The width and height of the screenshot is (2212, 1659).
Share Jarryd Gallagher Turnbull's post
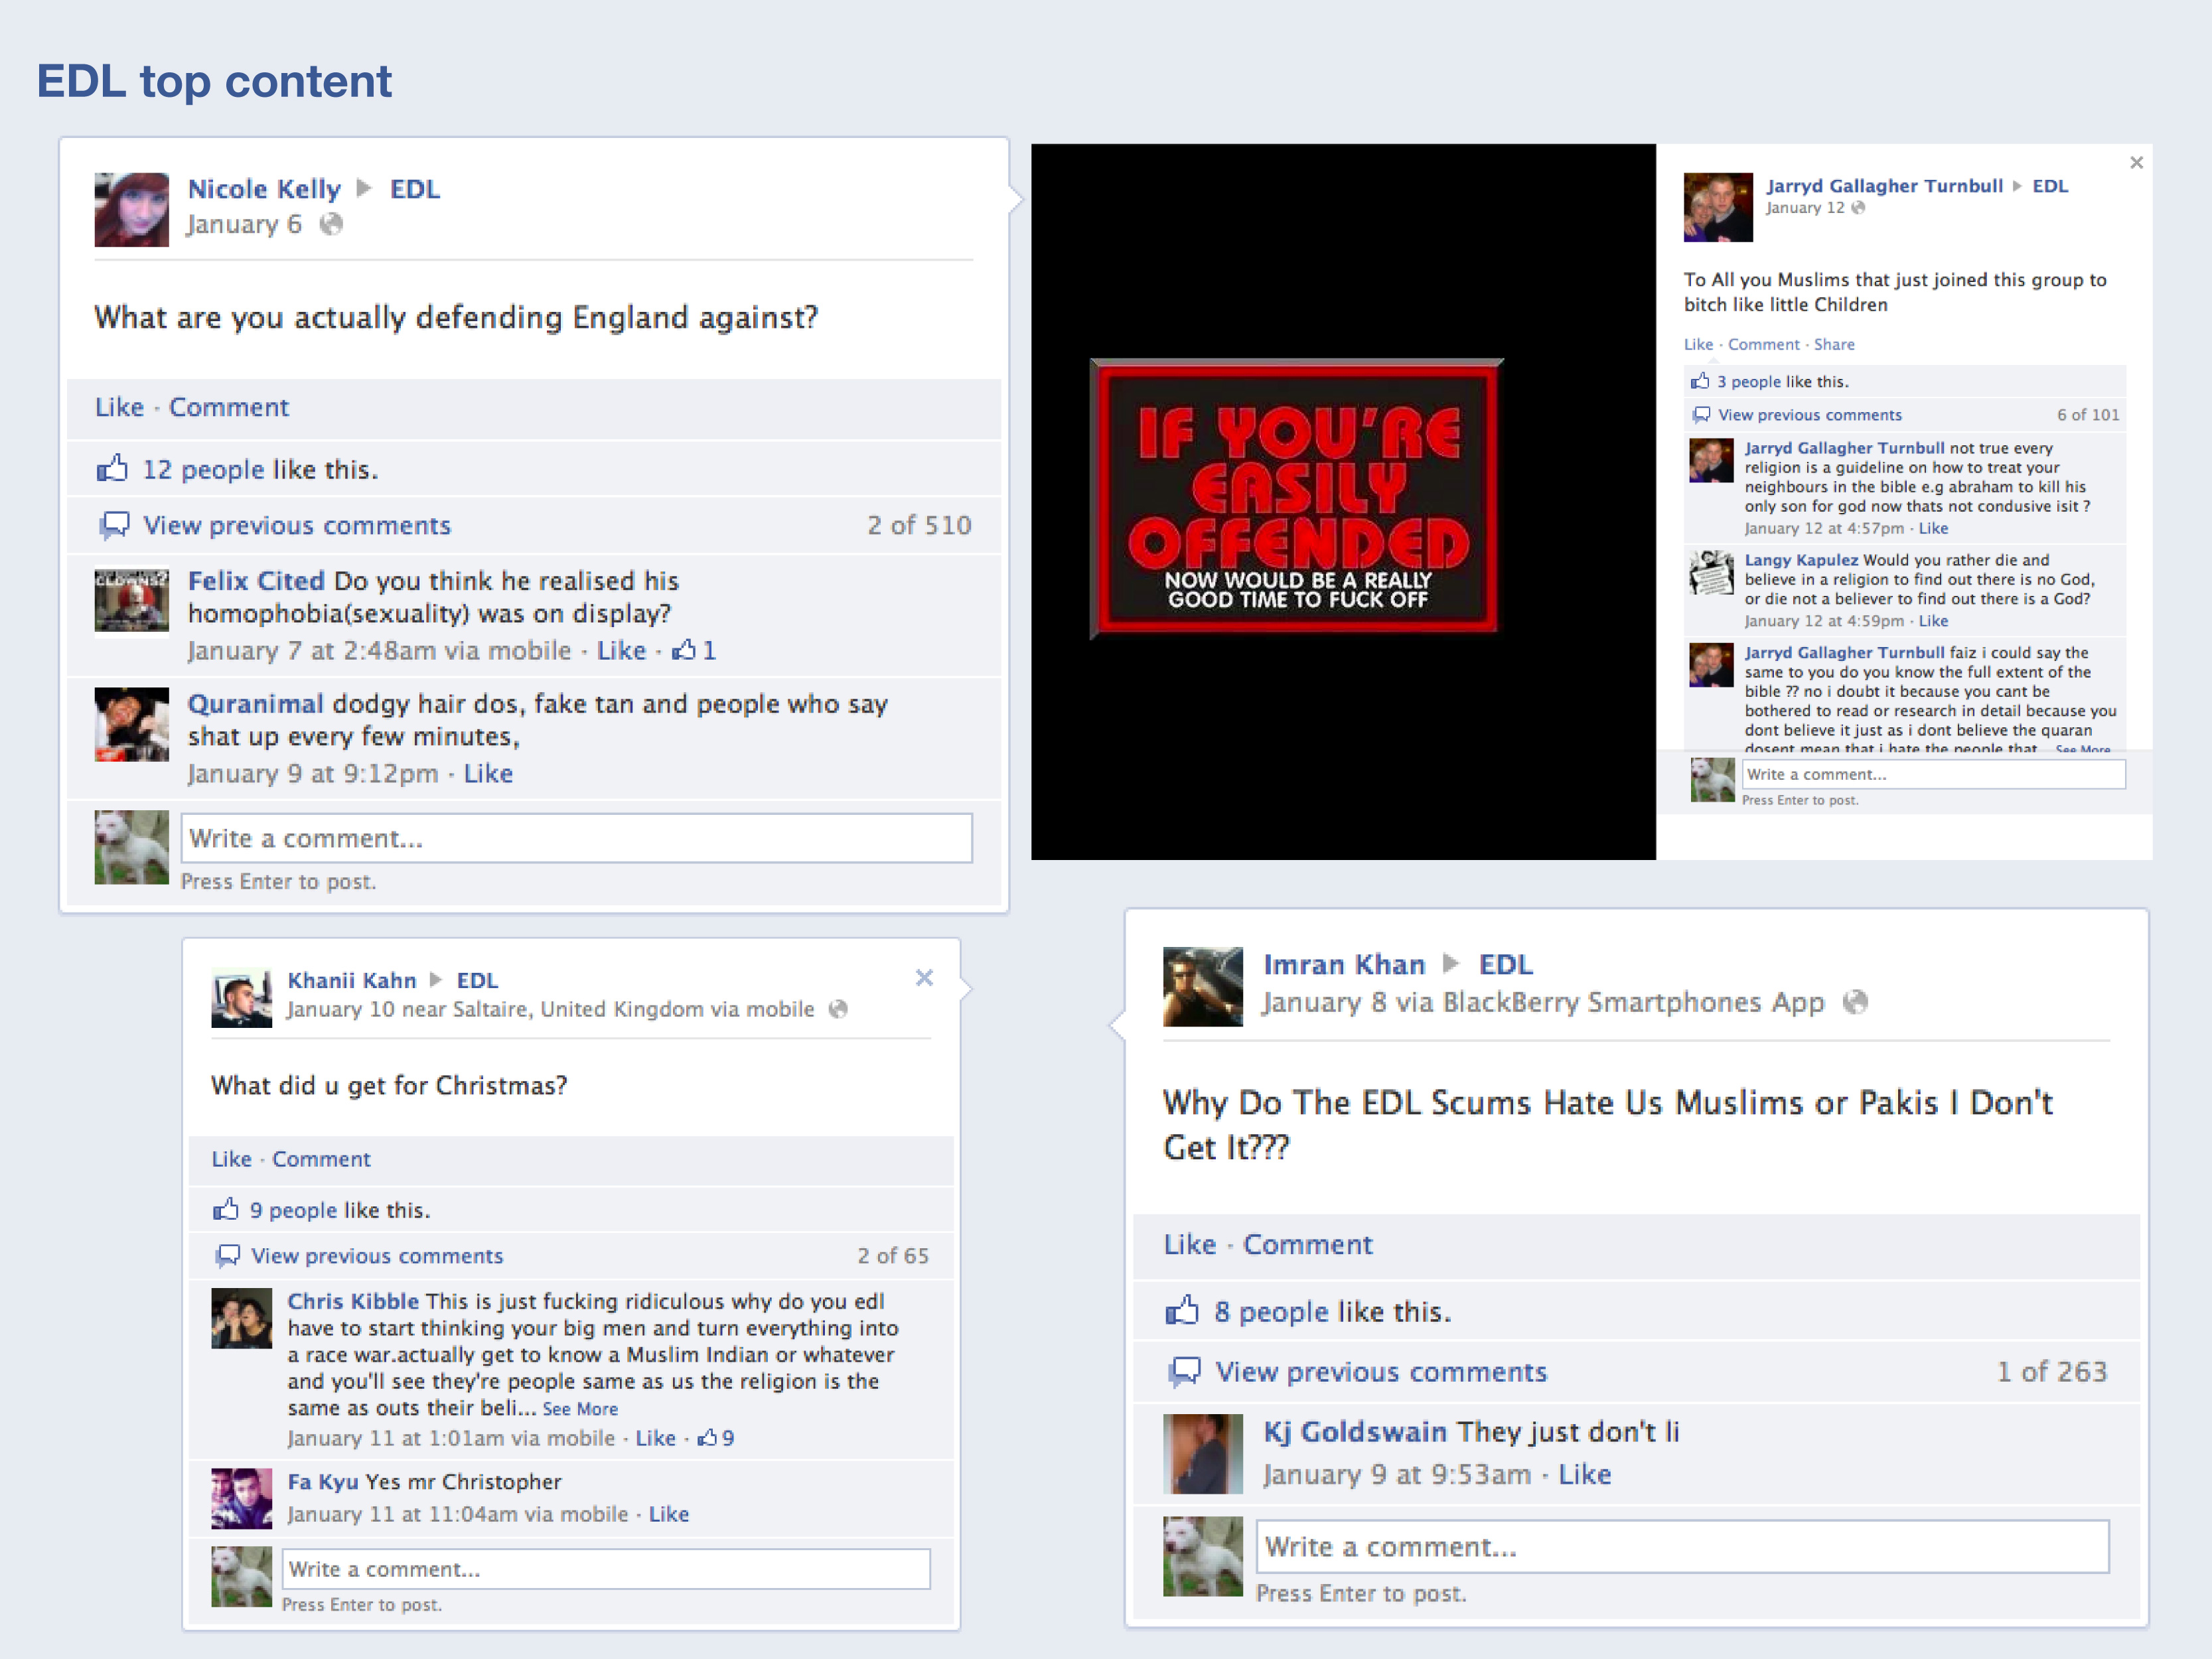tap(1834, 344)
